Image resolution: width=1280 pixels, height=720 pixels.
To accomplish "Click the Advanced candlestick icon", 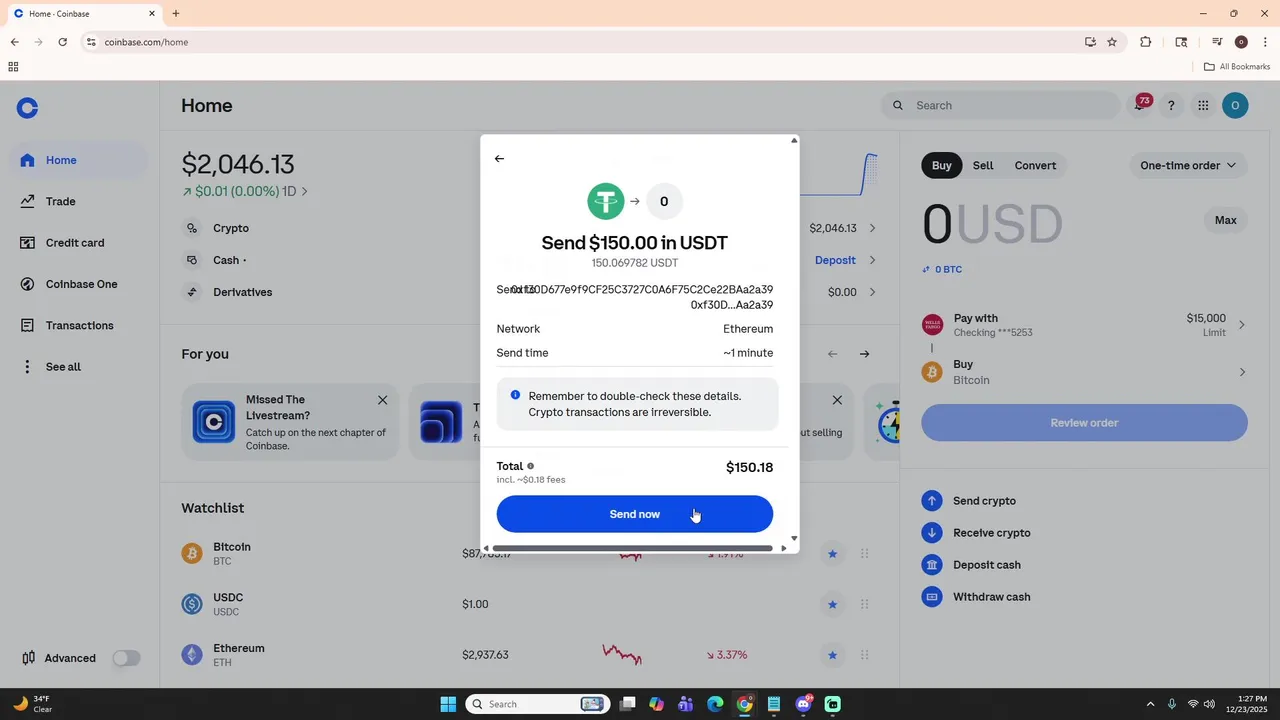I will (28, 658).
